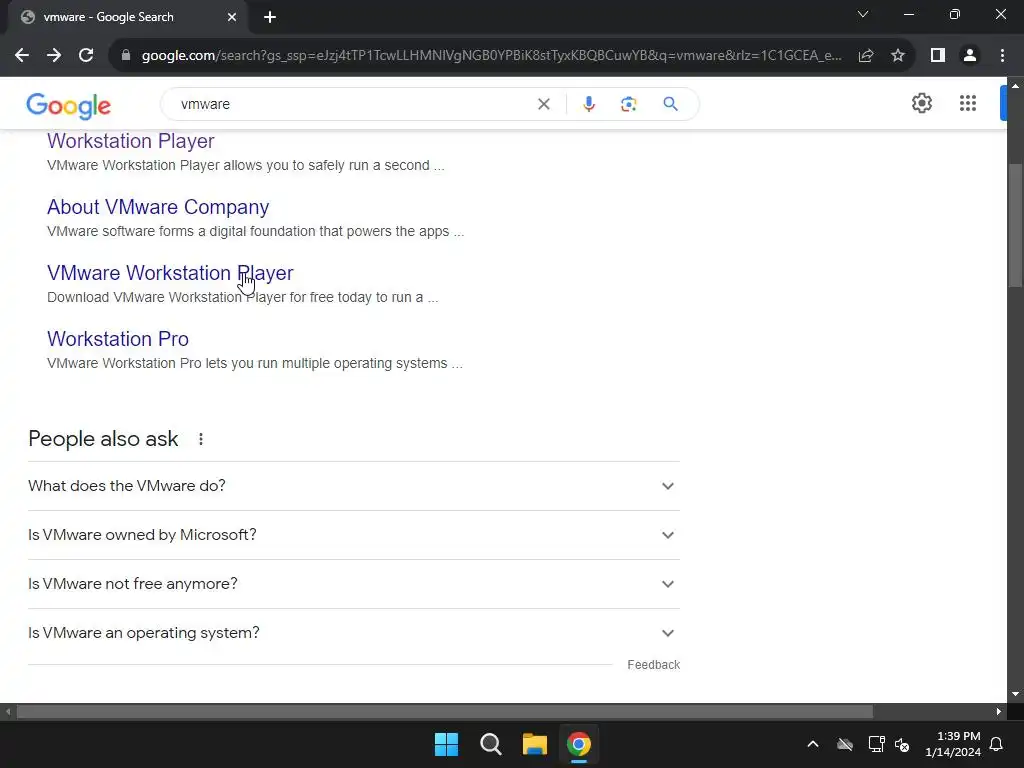The width and height of the screenshot is (1024, 768).
Task: Click the network status tray icon
Action: 876,744
